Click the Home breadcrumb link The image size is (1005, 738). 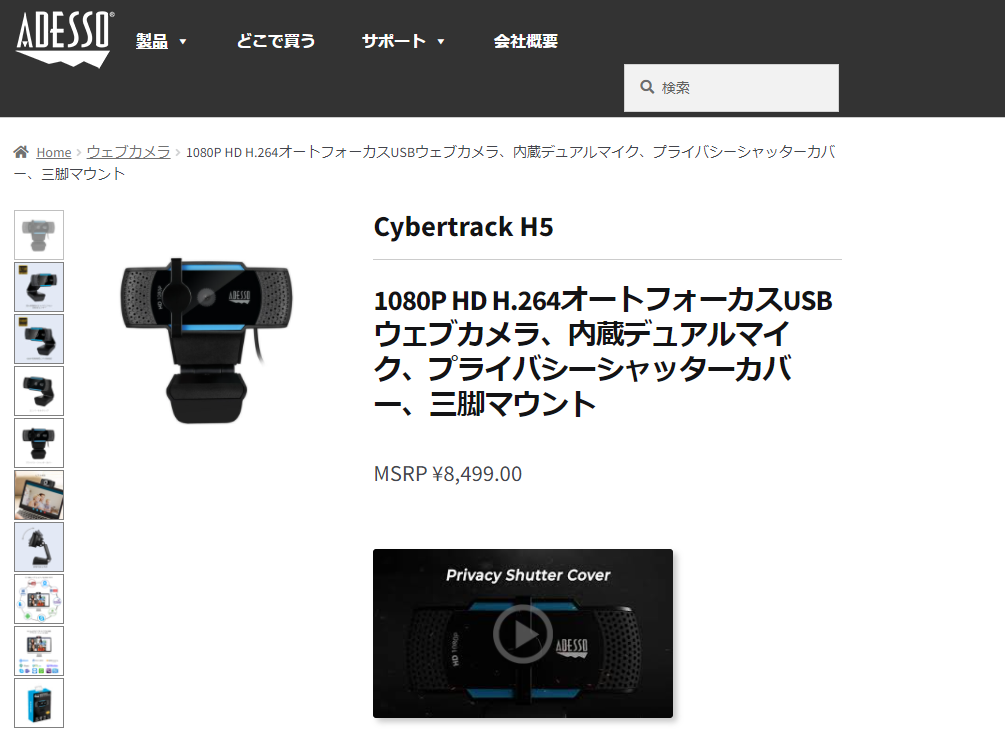pos(54,153)
